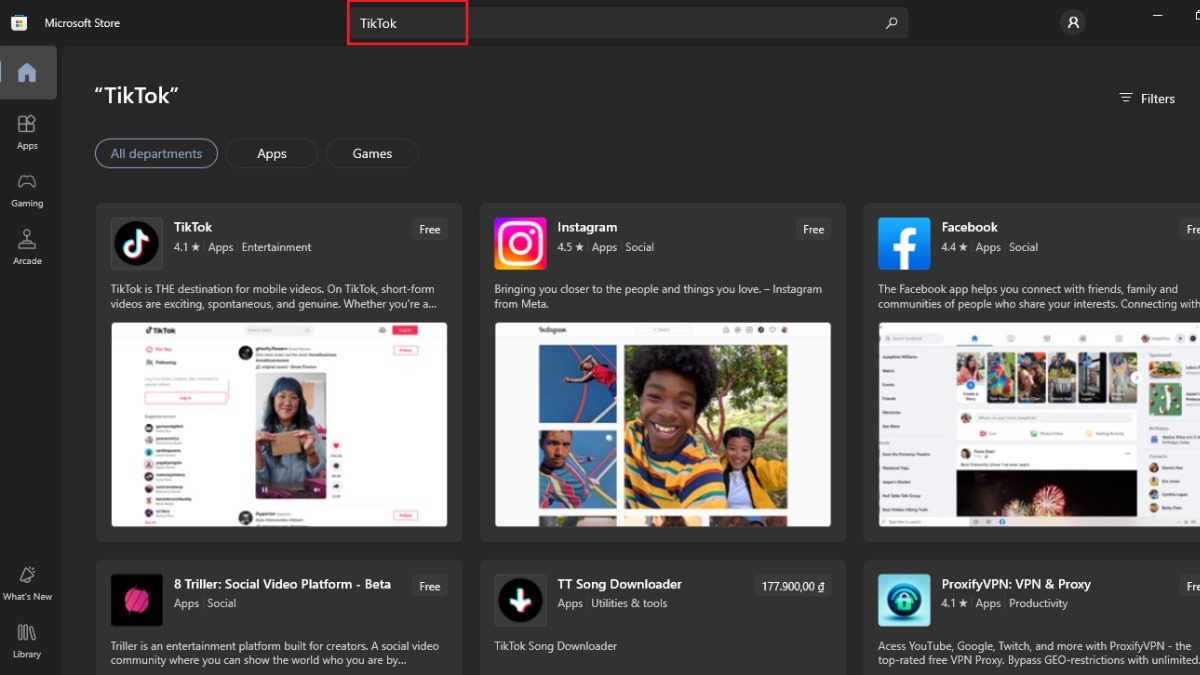Click Facebook's 4.4 star rating
The width and height of the screenshot is (1200, 675).
click(x=955, y=247)
